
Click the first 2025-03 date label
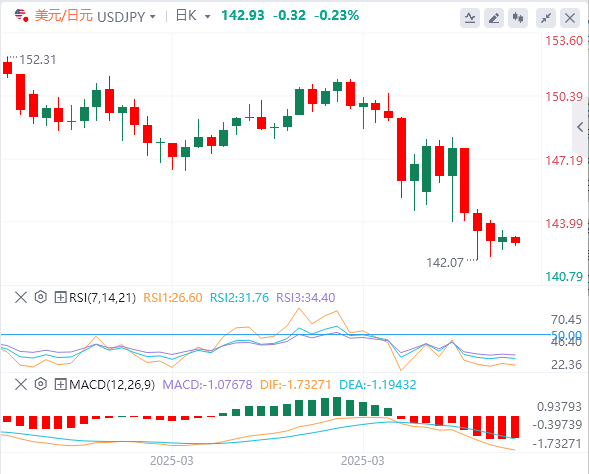(172, 461)
